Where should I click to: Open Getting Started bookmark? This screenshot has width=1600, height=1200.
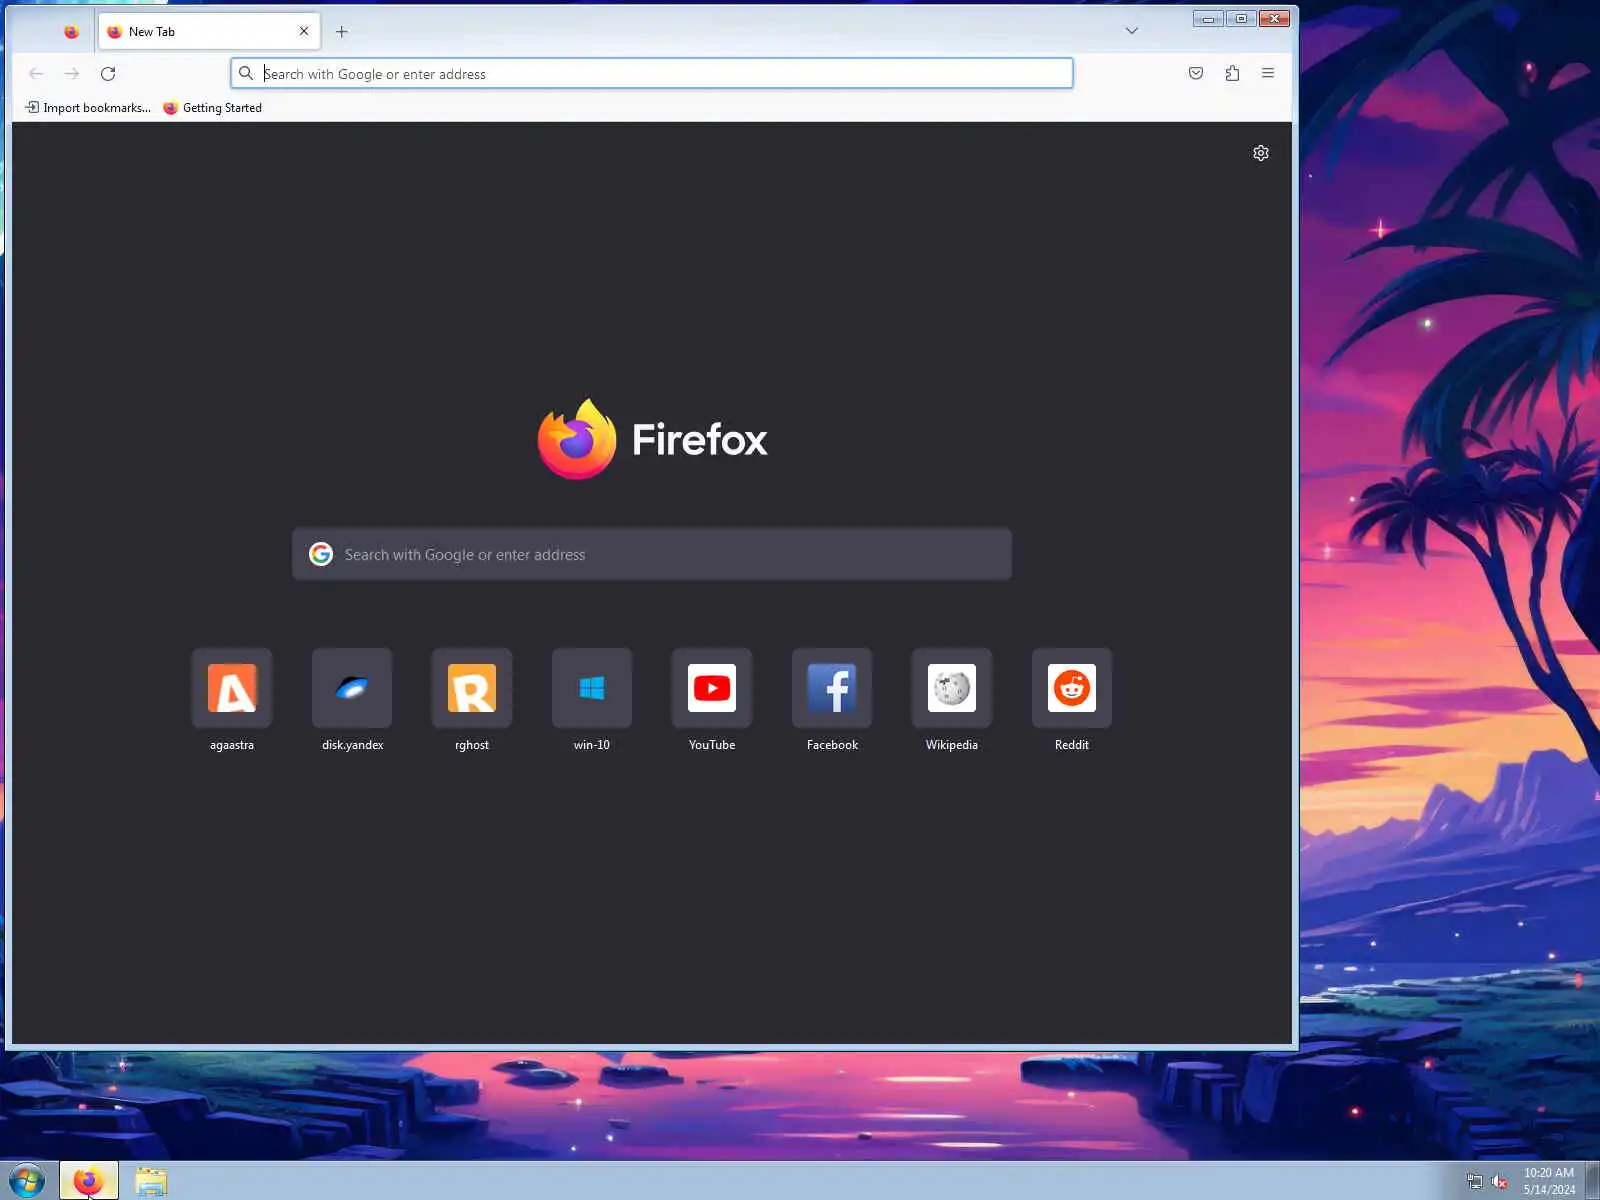pos(212,108)
